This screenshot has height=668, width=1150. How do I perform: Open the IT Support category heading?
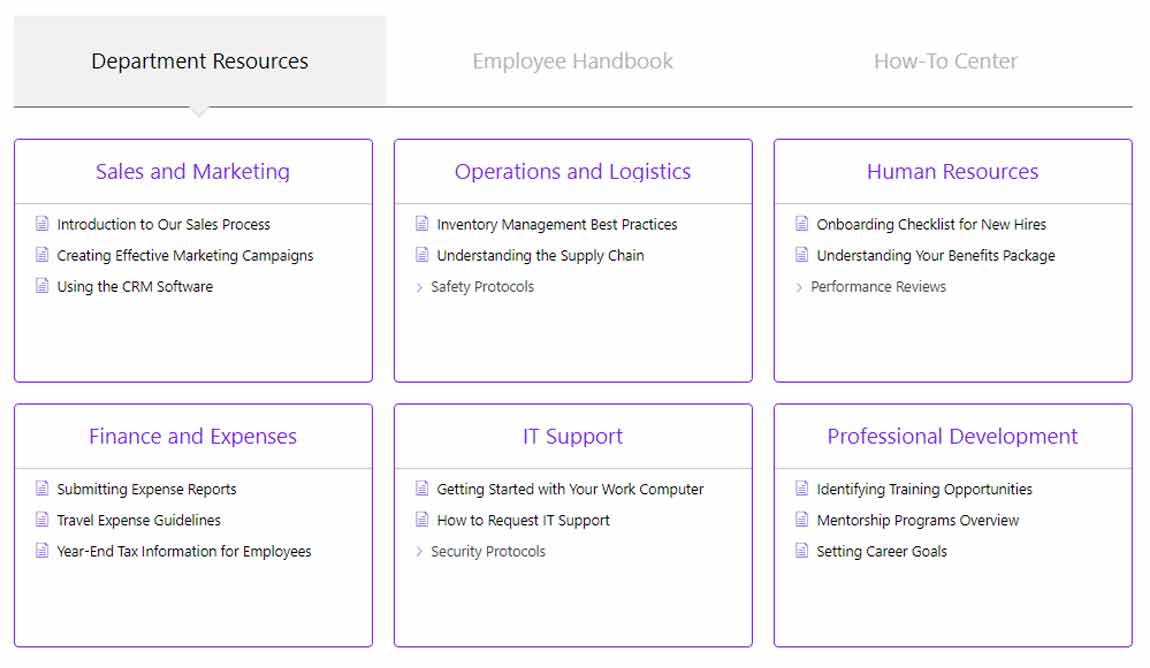pos(573,436)
